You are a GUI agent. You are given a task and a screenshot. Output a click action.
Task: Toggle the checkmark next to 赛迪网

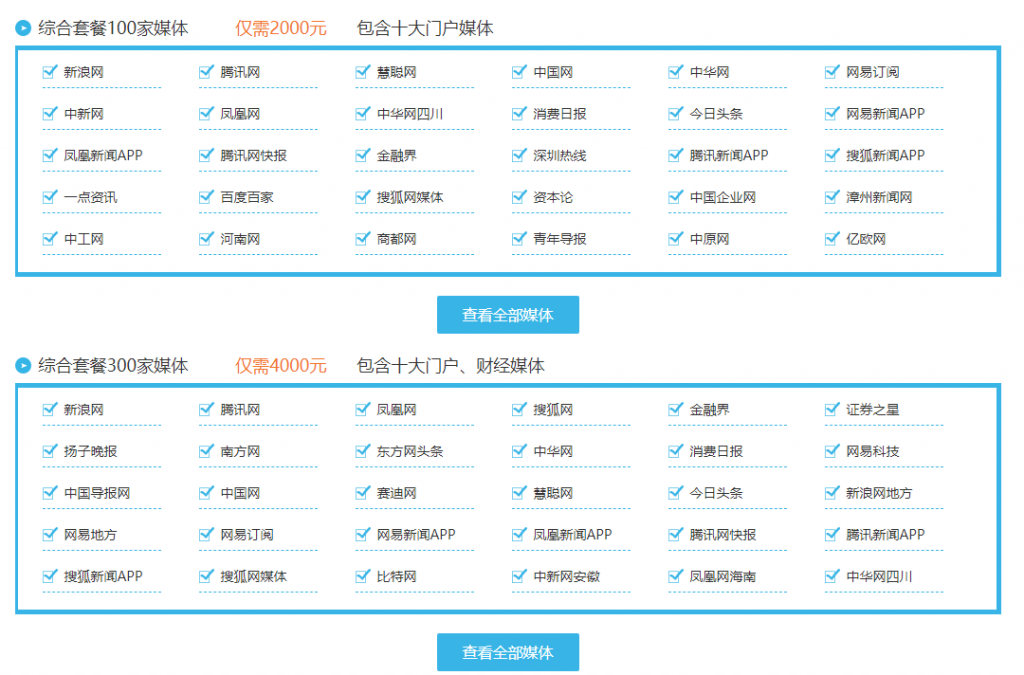click(x=363, y=493)
